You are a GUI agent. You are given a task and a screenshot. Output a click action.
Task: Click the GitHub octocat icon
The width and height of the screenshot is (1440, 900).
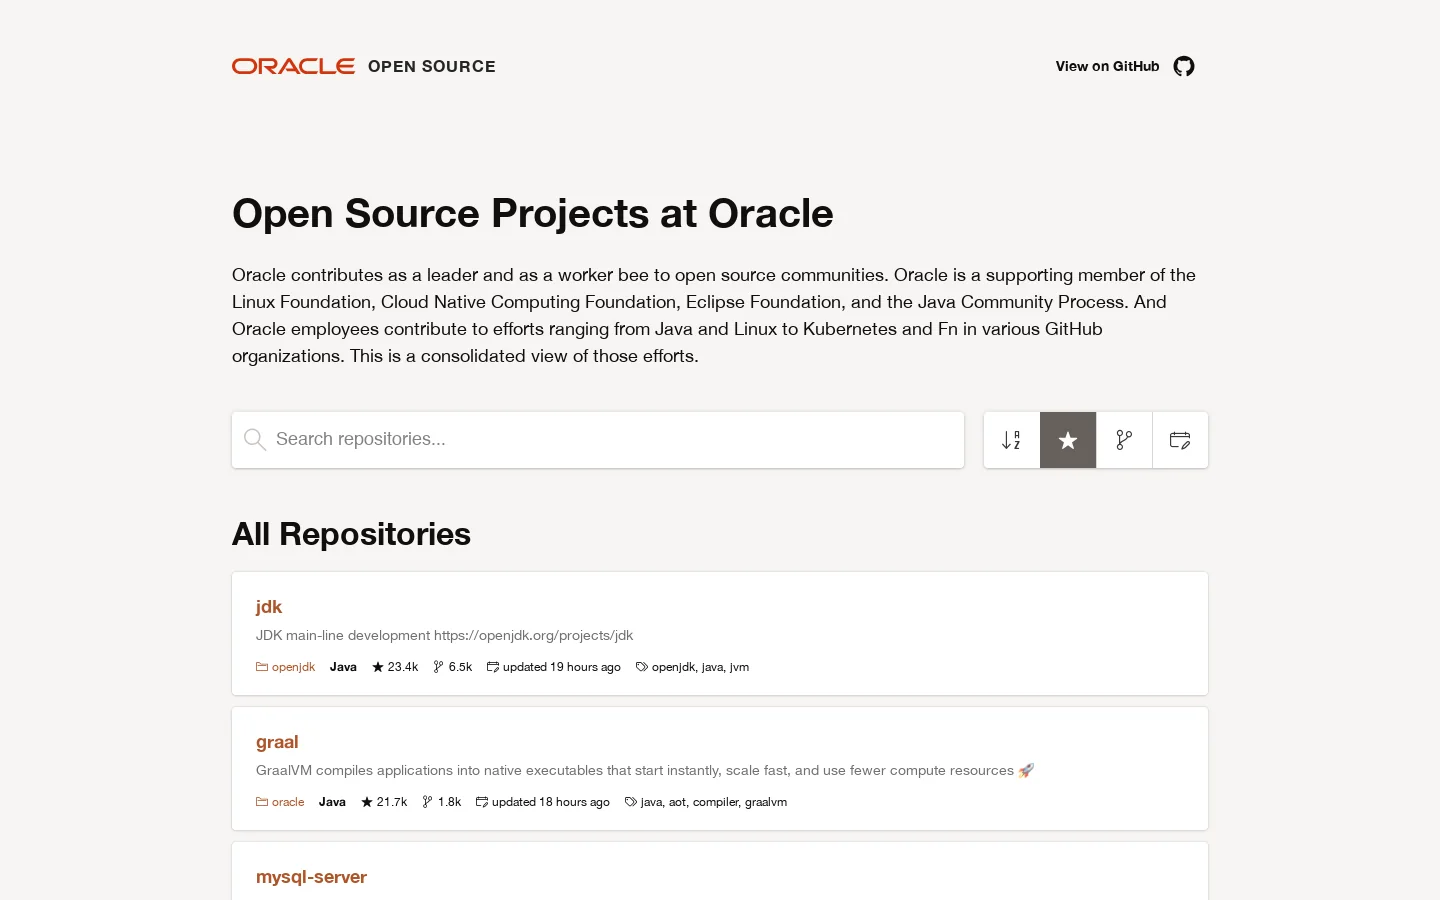tap(1184, 66)
